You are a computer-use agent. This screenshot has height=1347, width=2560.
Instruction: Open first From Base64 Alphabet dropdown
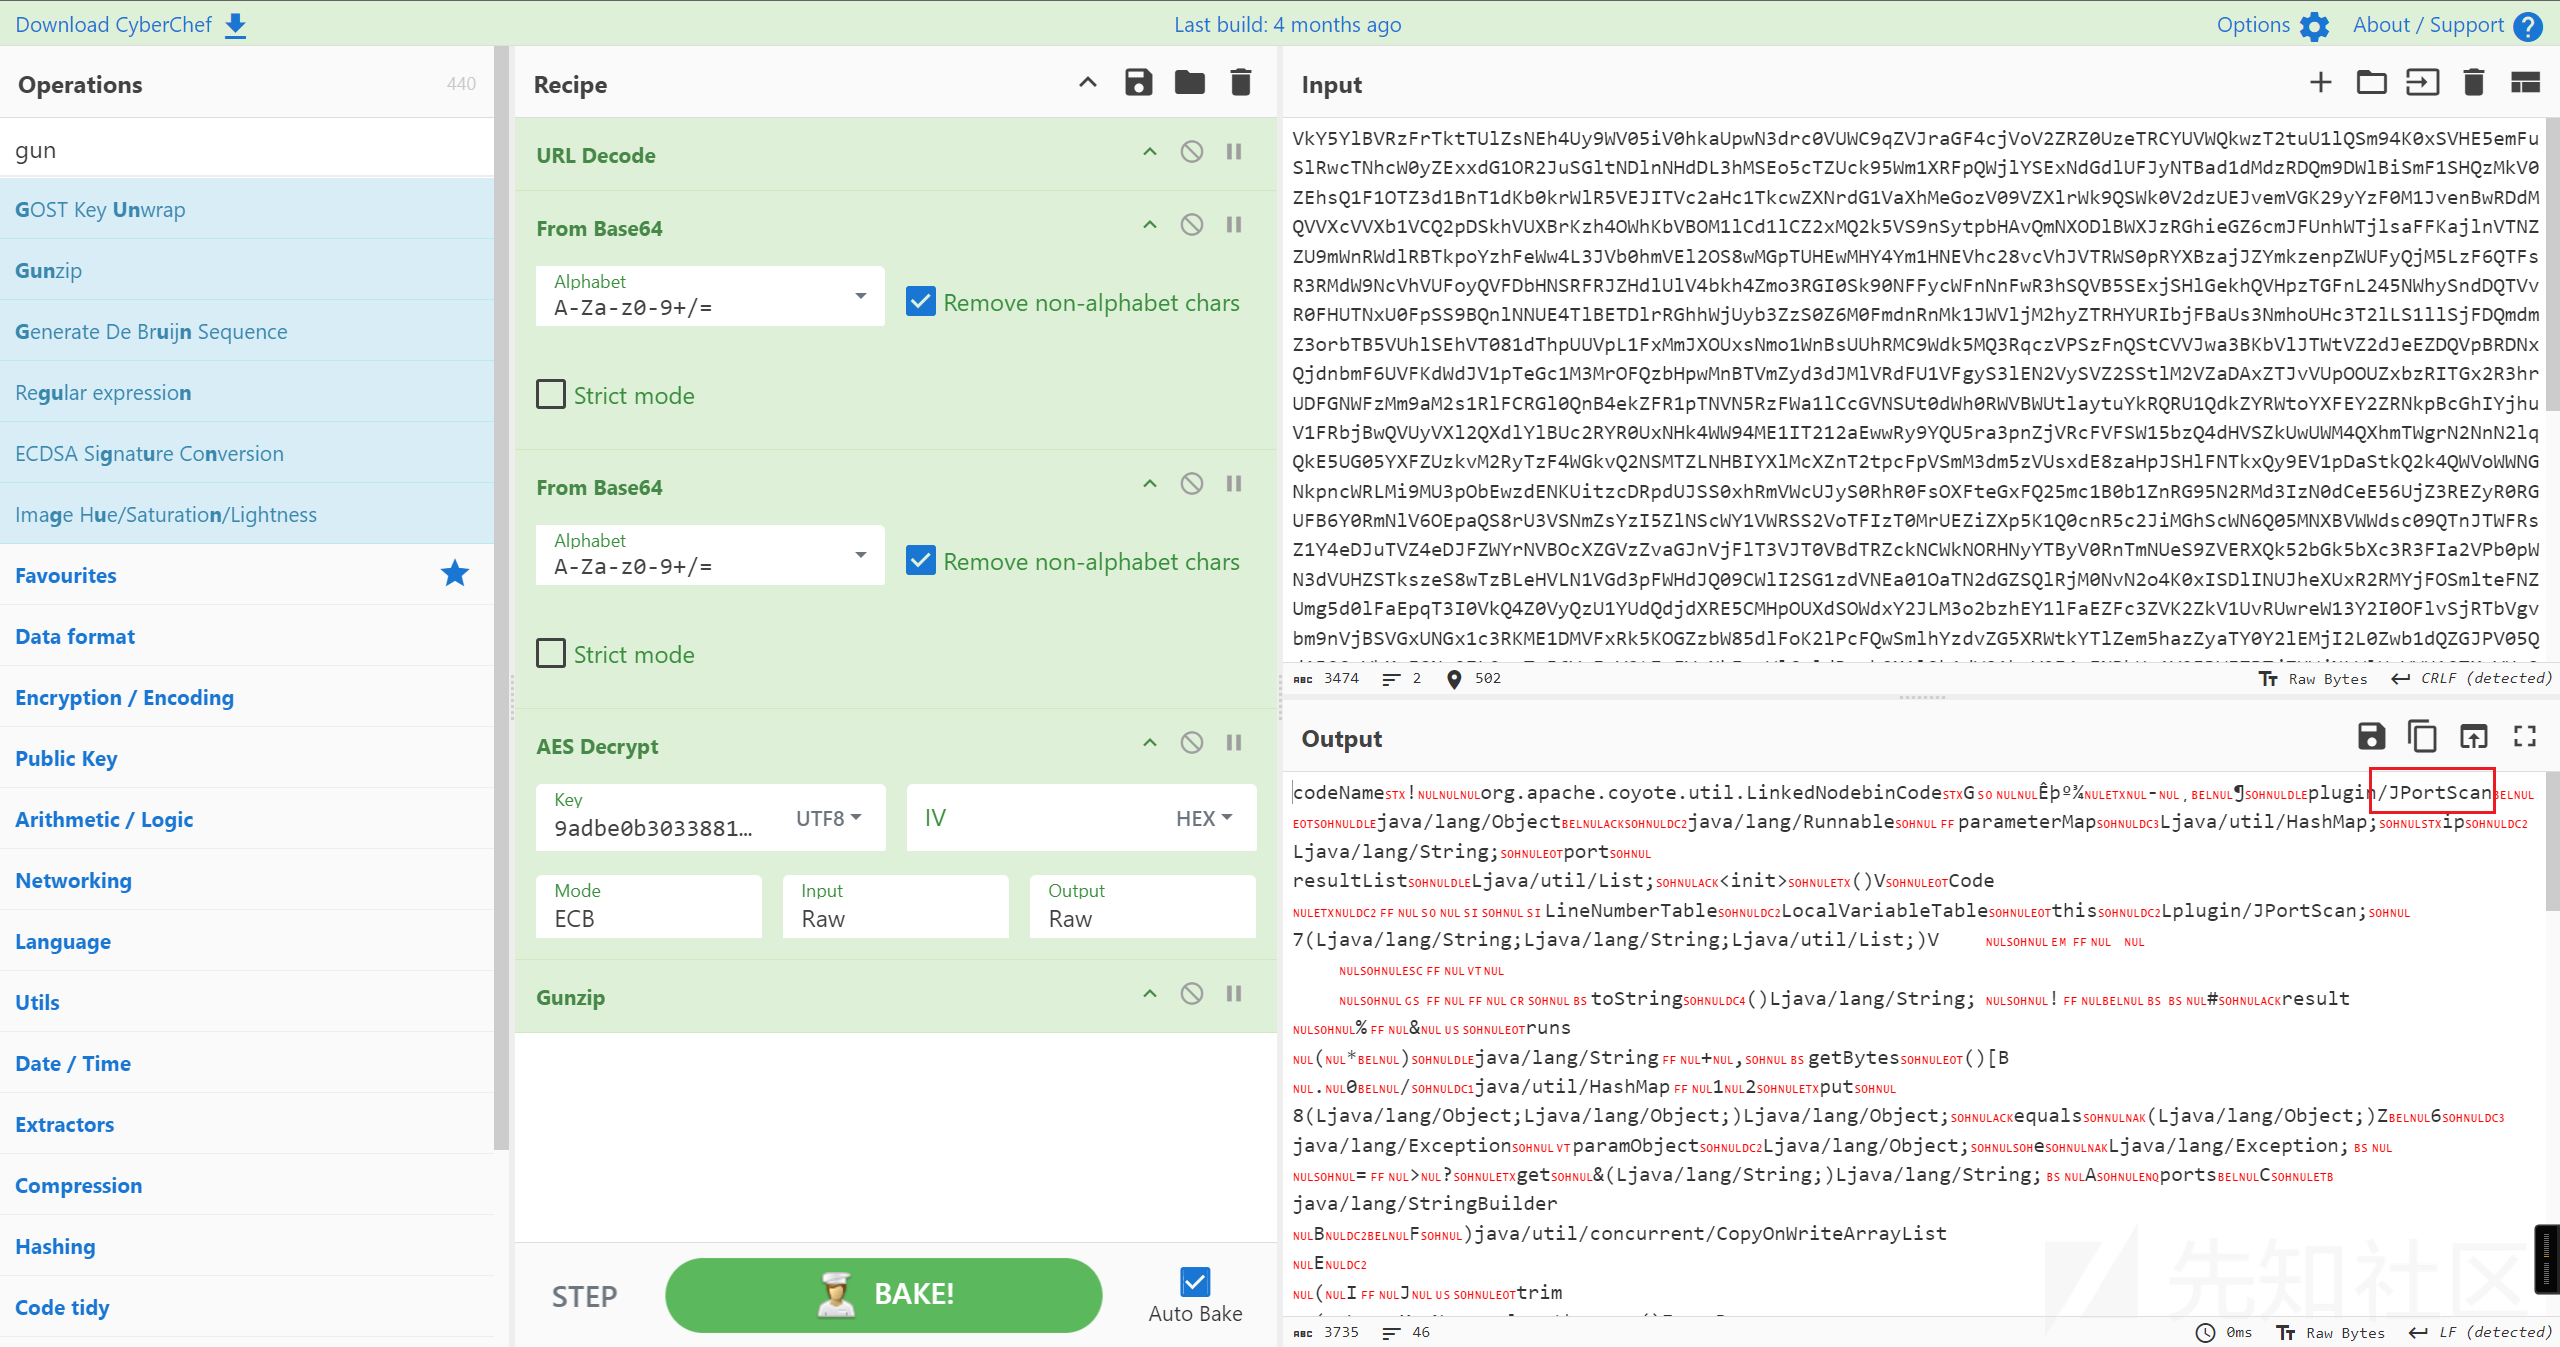coord(710,296)
